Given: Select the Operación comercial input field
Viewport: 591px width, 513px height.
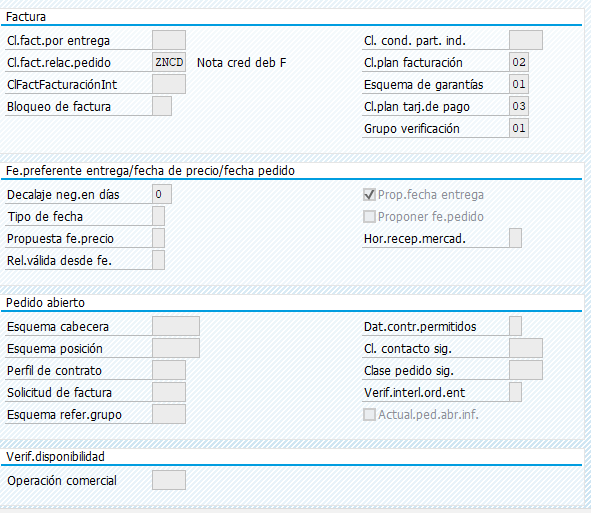Looking at the screenshot, I should point(169,480).
